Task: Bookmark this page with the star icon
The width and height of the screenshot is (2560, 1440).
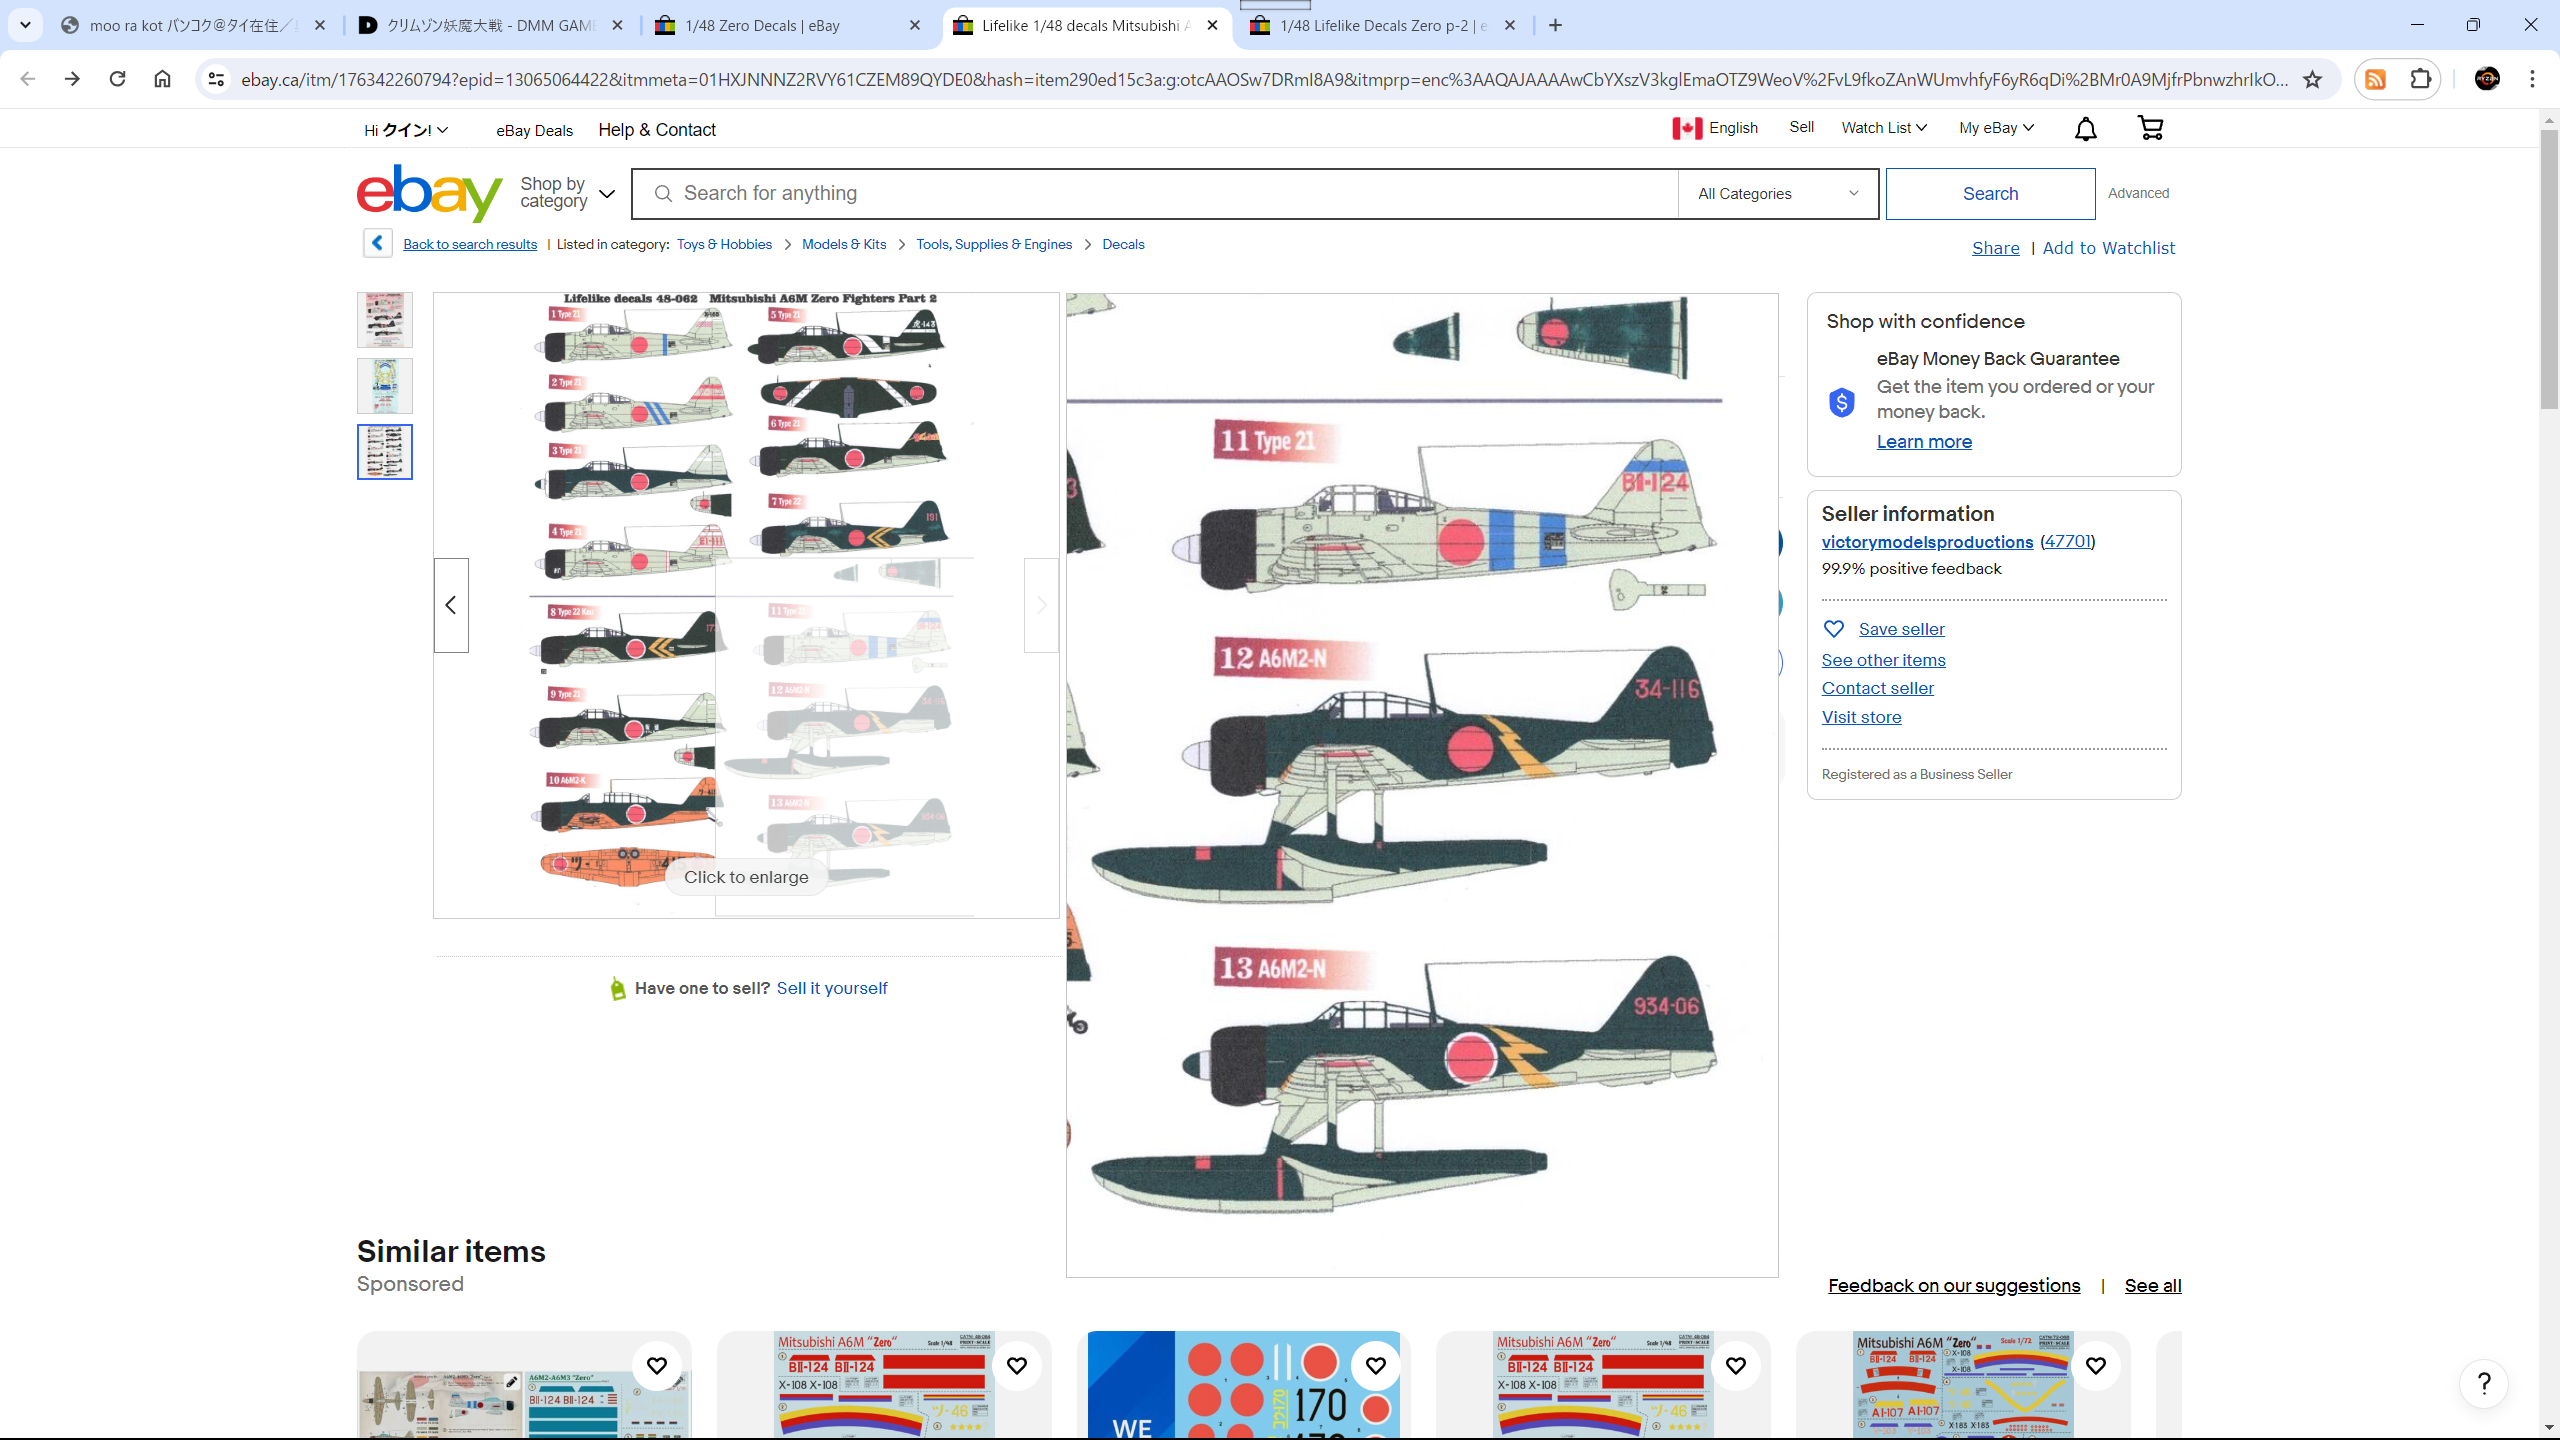Action: coord(2312,80)
